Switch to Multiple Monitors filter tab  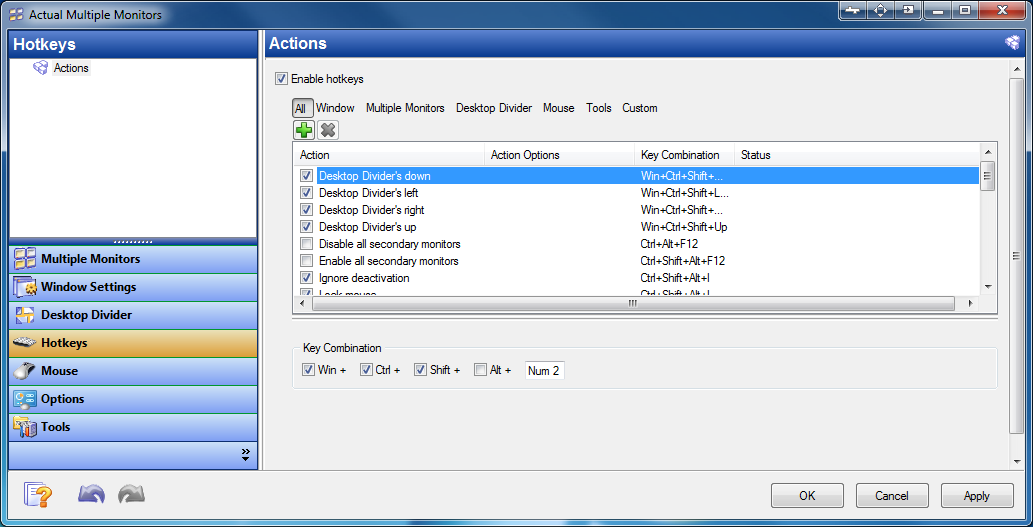click(405, 108)
